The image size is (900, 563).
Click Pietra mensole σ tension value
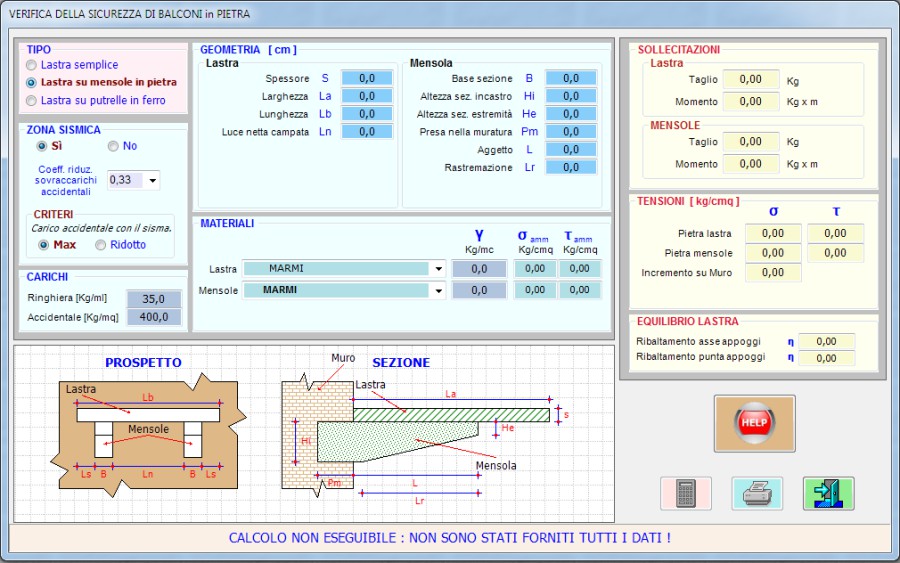773,253
